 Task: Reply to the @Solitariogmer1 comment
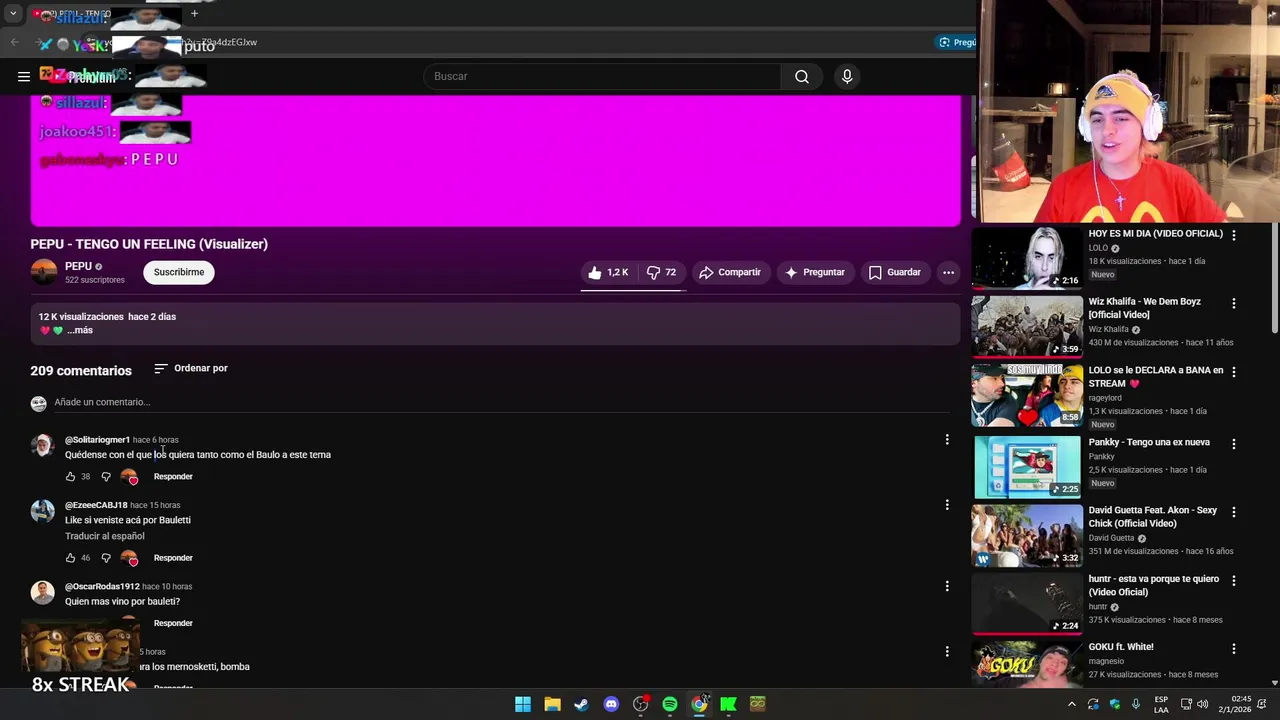(173, 477)
